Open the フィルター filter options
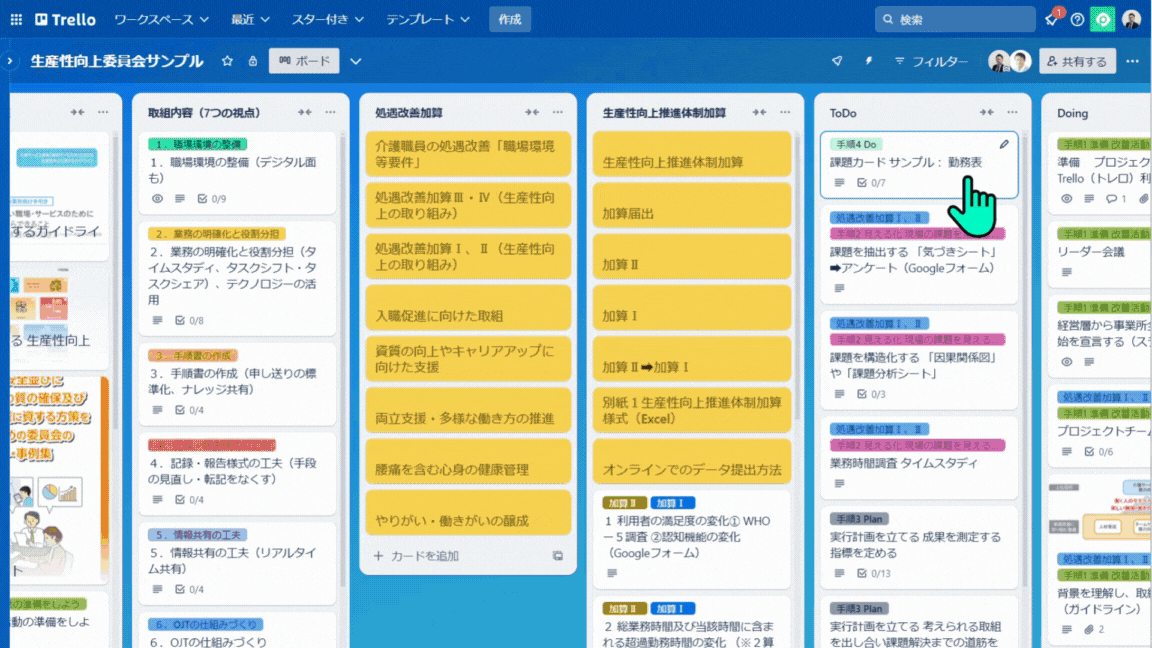 pos(931,61)
